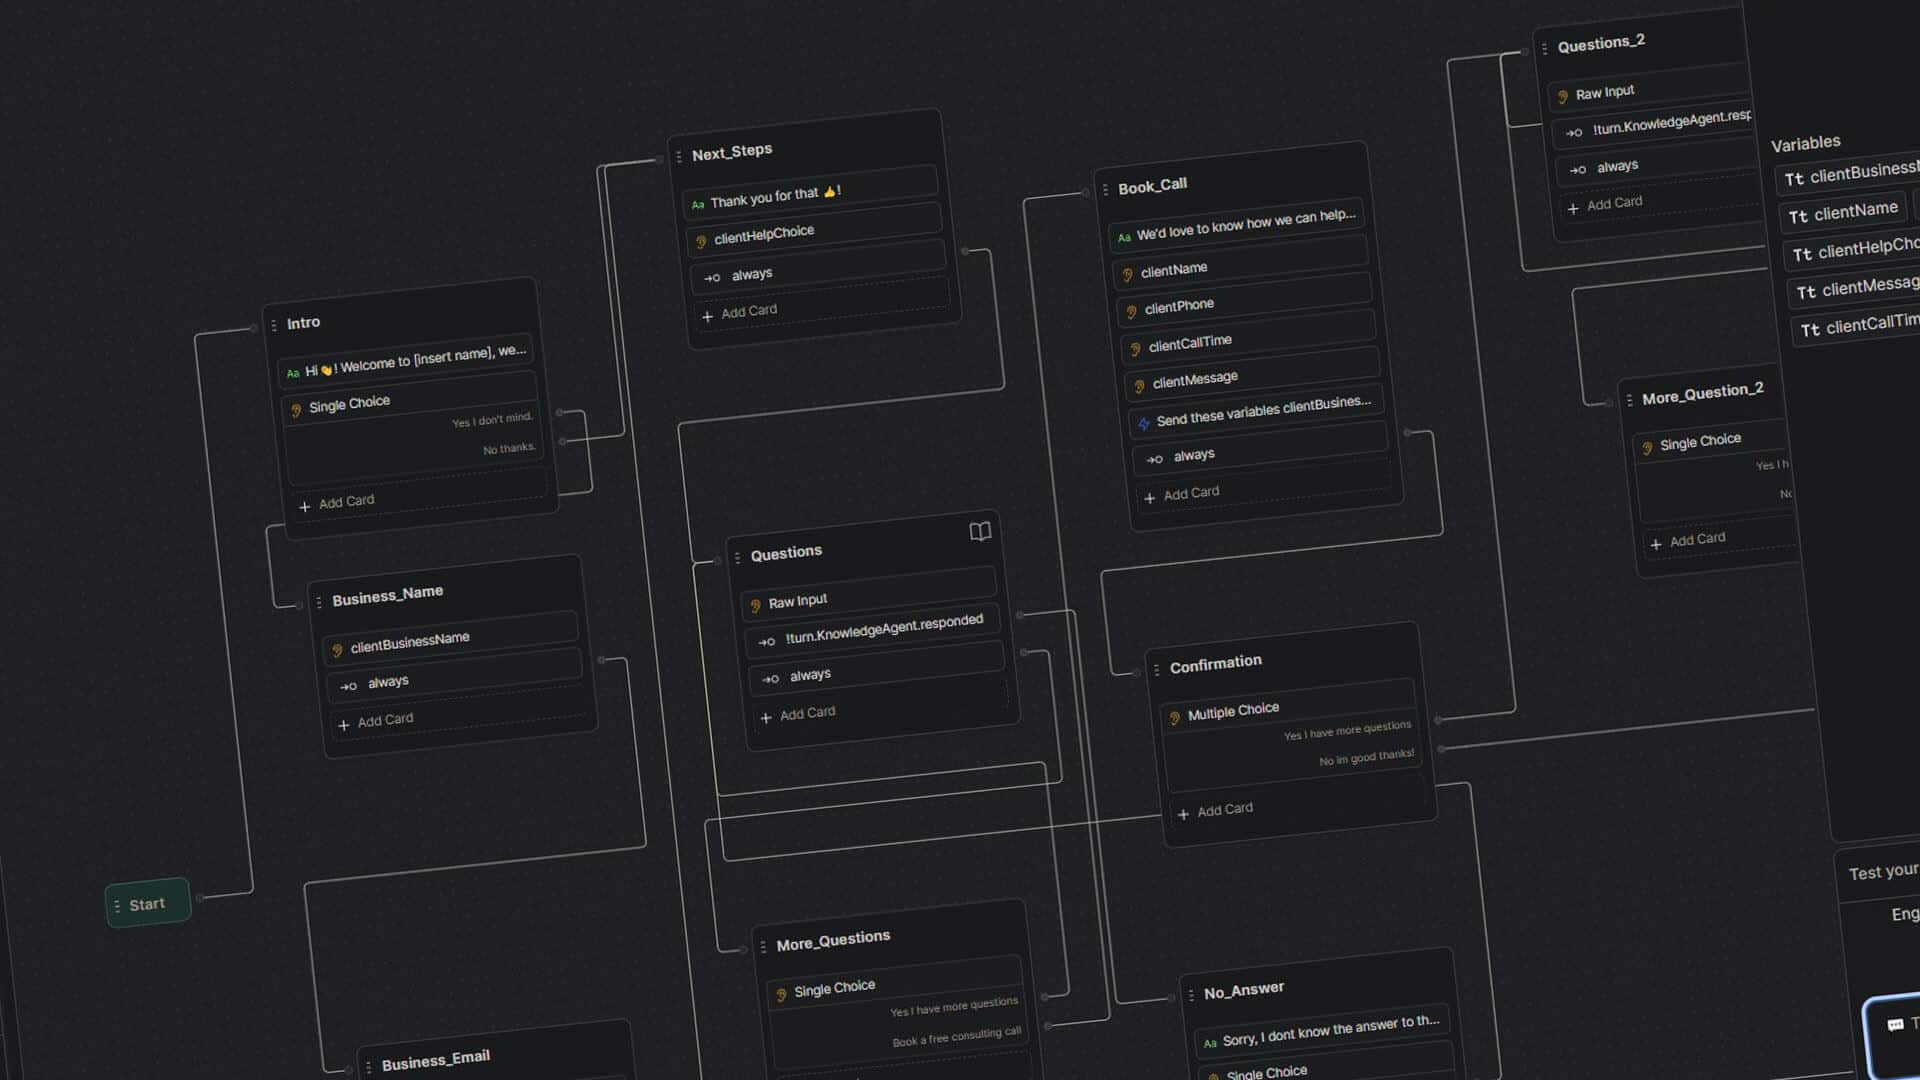Click the Aa text icon in Next_Steps card
This screenshot has height=1080, width=1920.
[697, 204]
